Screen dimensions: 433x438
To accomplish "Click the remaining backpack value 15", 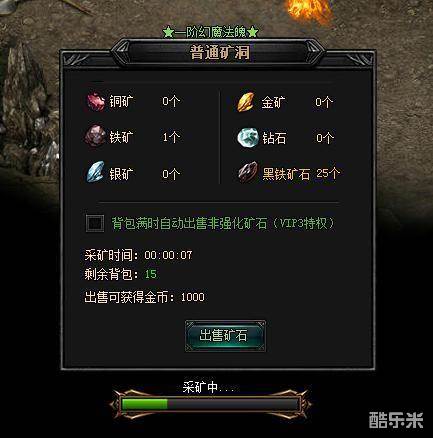I will pyautogui.click(x=150, y=274).
